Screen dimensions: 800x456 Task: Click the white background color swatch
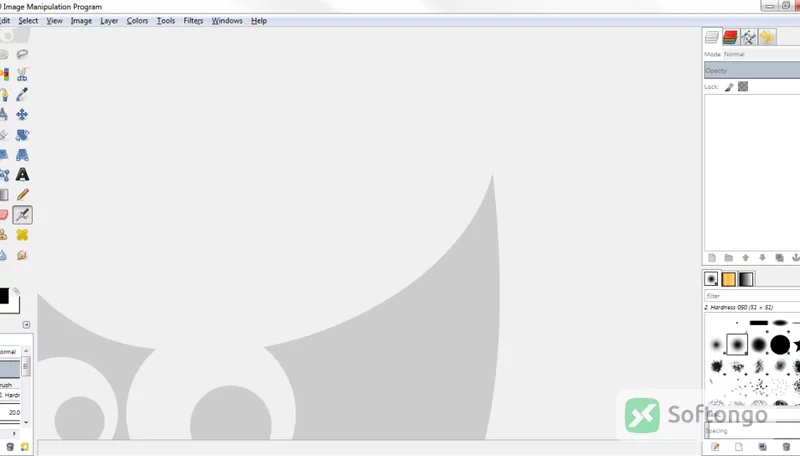click(14, 308)
